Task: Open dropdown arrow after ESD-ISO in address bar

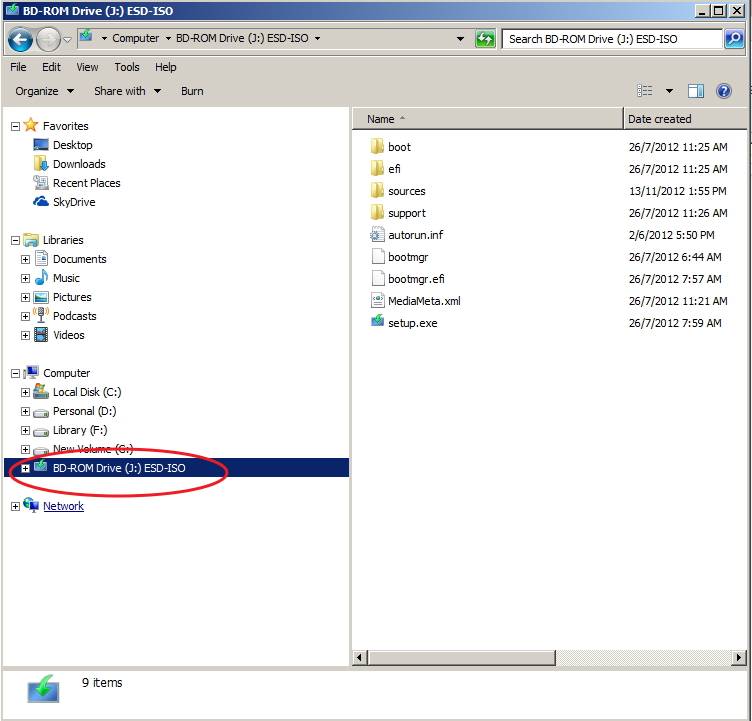Action: tap(317, 38)
